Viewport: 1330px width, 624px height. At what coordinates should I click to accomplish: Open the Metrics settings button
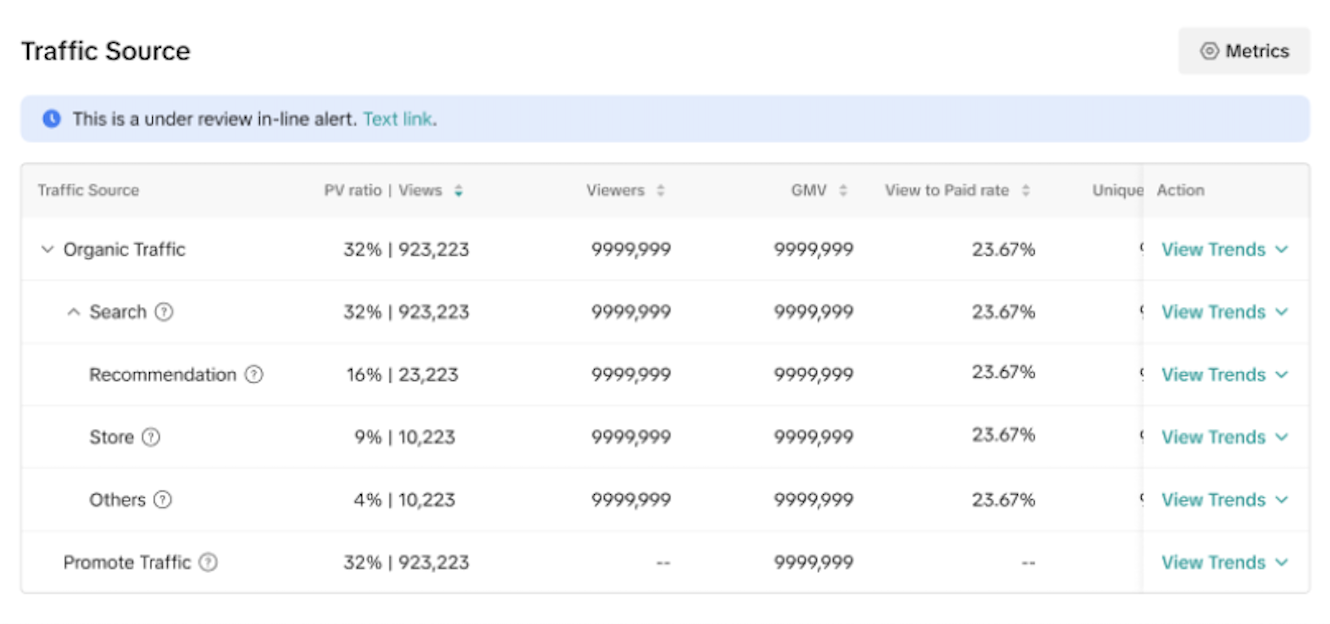(x=1243, y=51)
